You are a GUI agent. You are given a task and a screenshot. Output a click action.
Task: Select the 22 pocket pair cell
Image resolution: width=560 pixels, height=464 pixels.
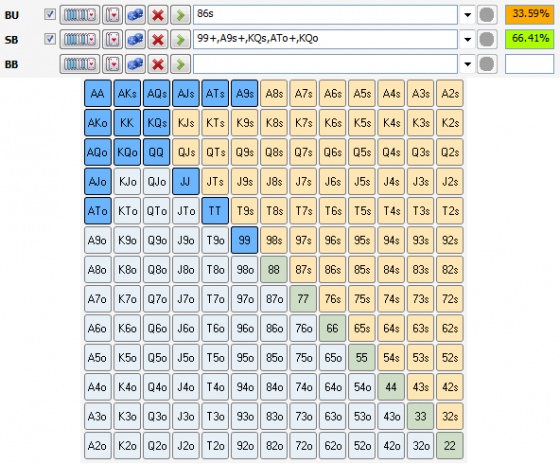tap(450, 445)
